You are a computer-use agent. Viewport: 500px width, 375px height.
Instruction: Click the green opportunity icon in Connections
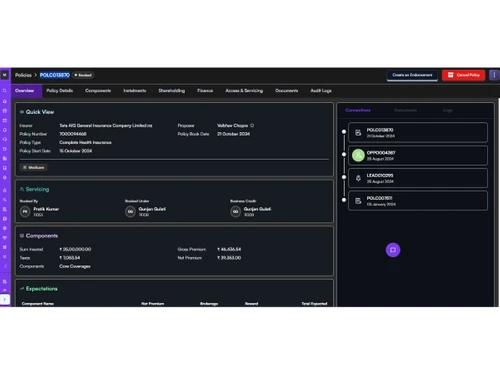(x=358, y=155)
